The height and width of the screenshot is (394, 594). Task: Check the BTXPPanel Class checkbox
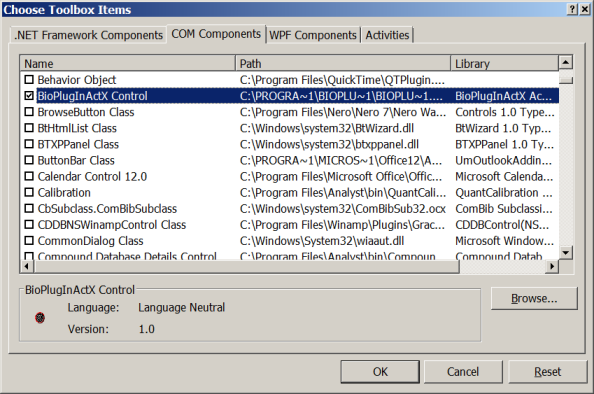click(29, 144)
